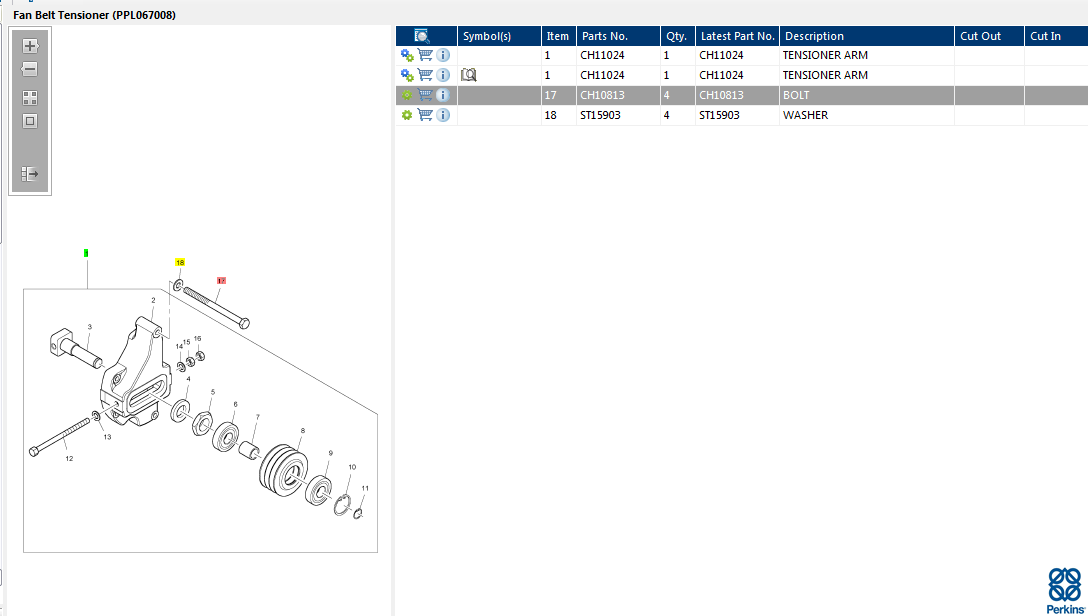Zoom out of the diagram with minus button

point(30,69)
